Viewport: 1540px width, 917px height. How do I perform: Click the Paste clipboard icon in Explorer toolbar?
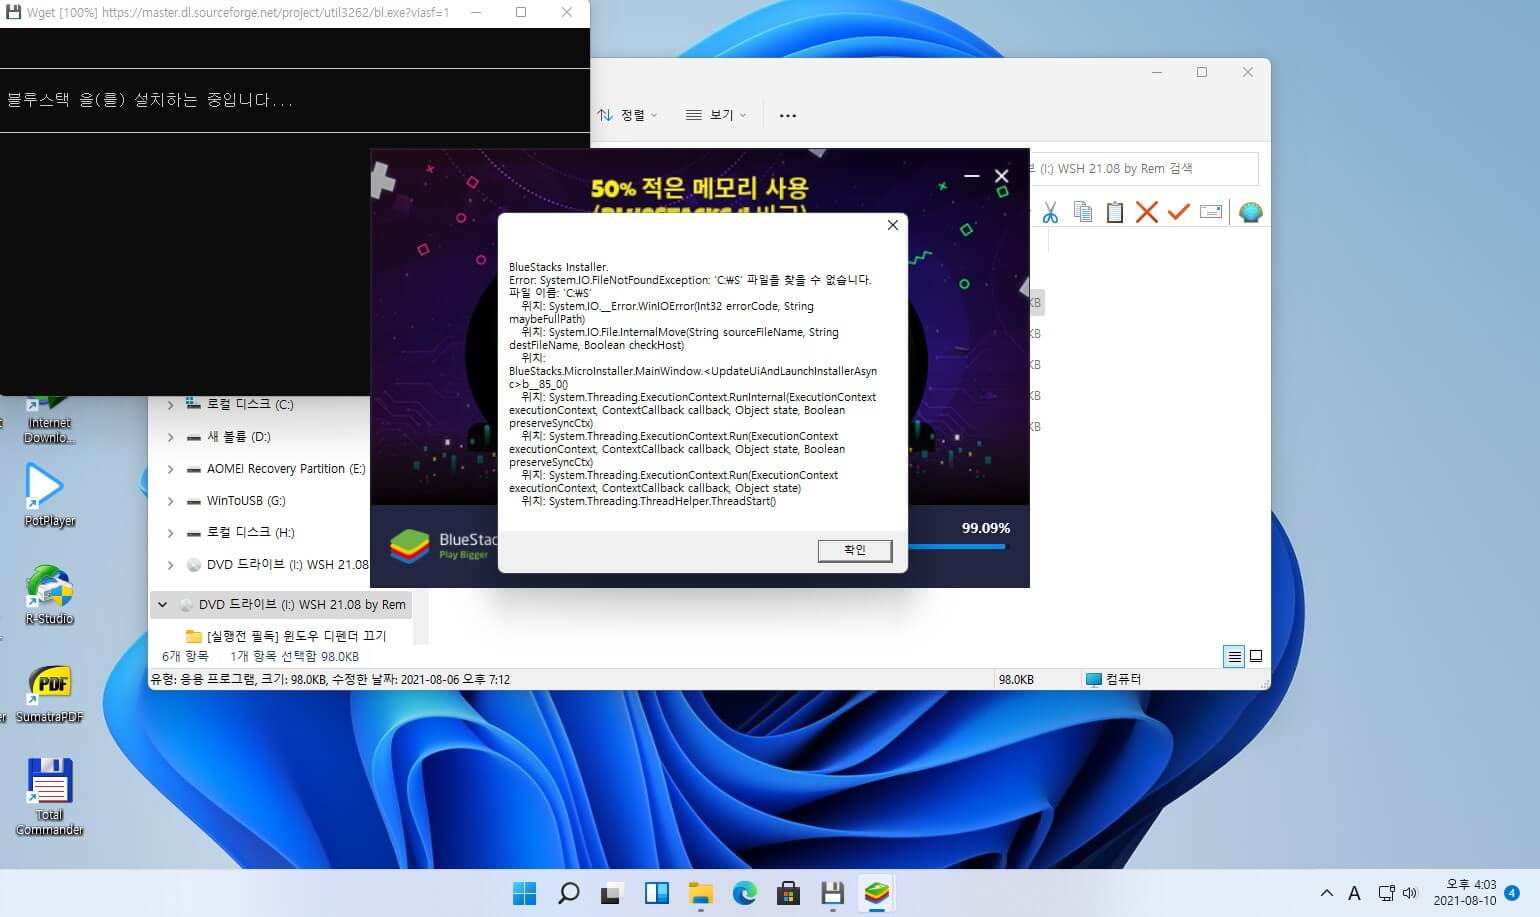point(1115,212)
